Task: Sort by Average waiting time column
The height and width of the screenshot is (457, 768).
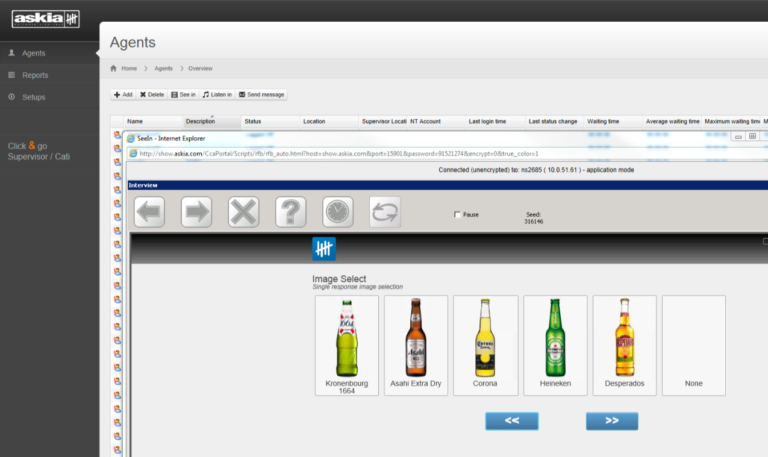Action: coord(672,121)
